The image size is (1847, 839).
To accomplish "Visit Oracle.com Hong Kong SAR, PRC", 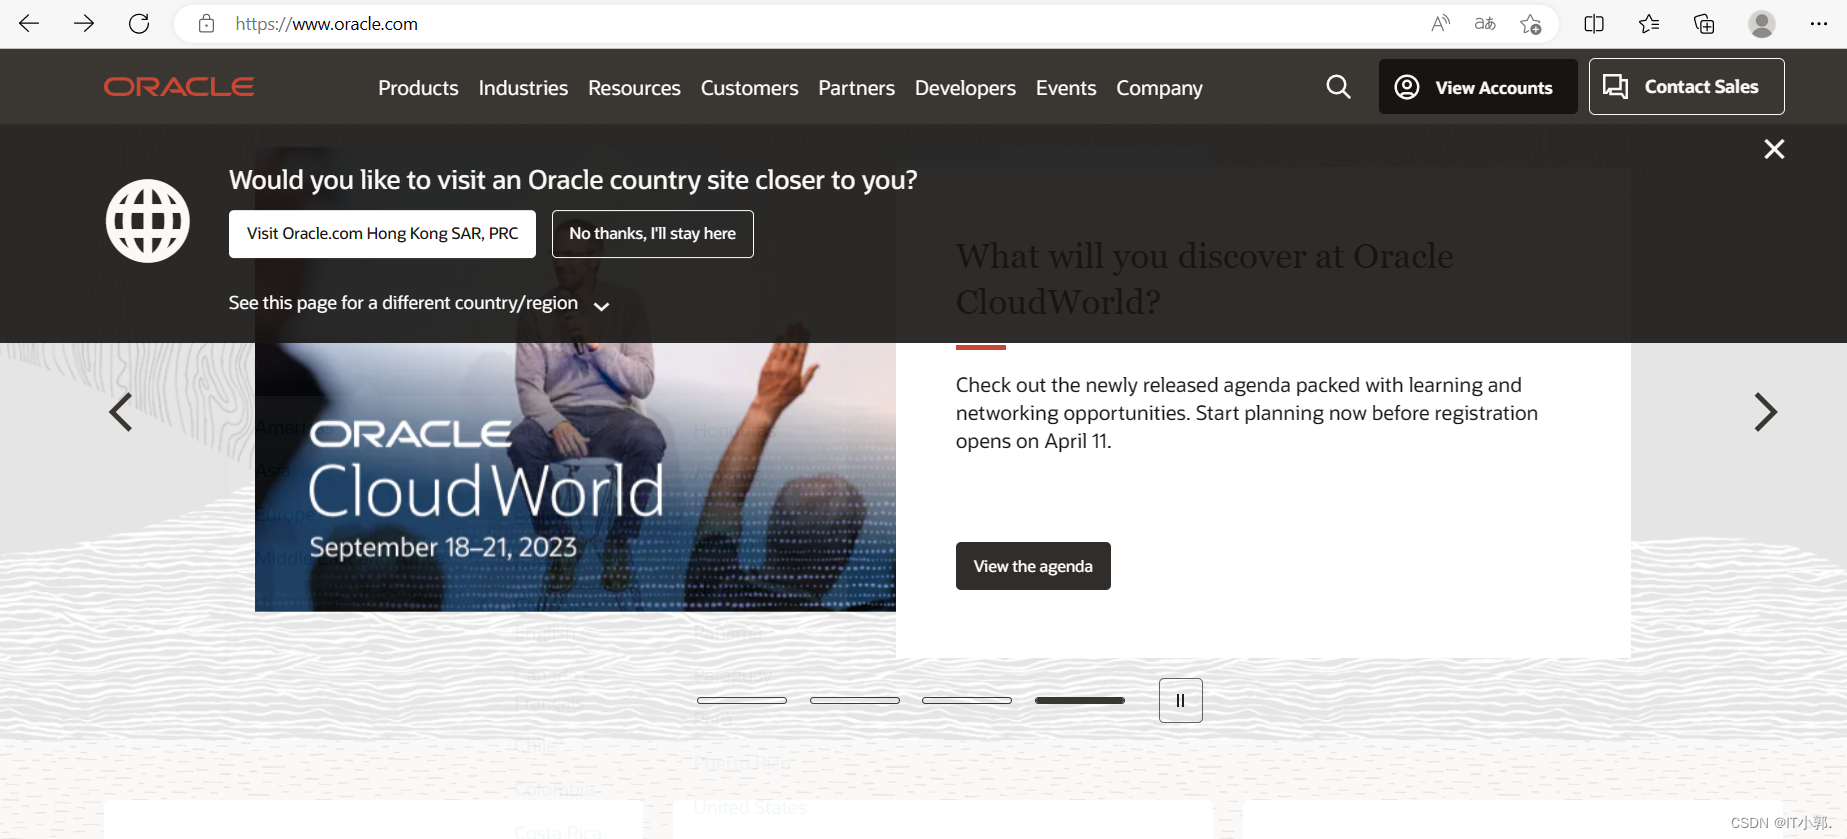I will 382,234.
